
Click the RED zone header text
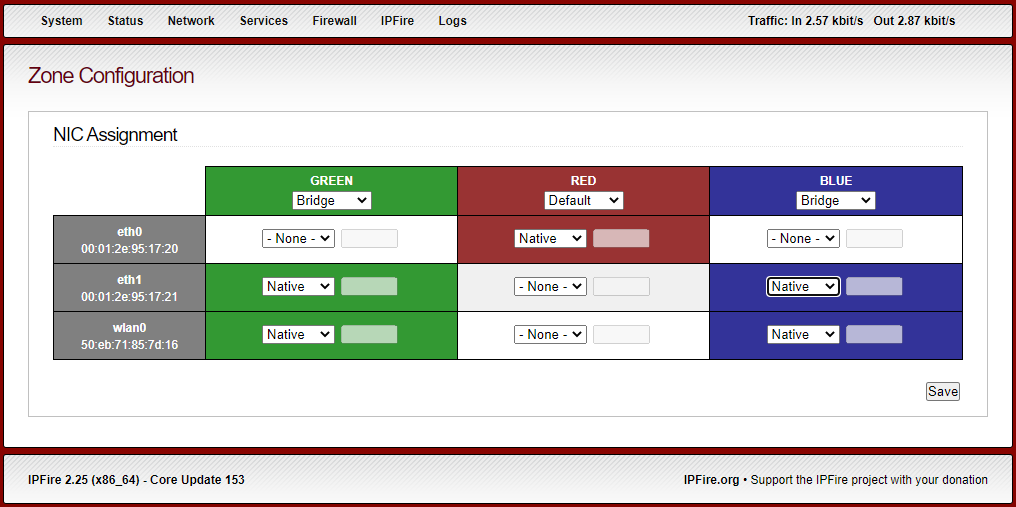tap(584, 181)
